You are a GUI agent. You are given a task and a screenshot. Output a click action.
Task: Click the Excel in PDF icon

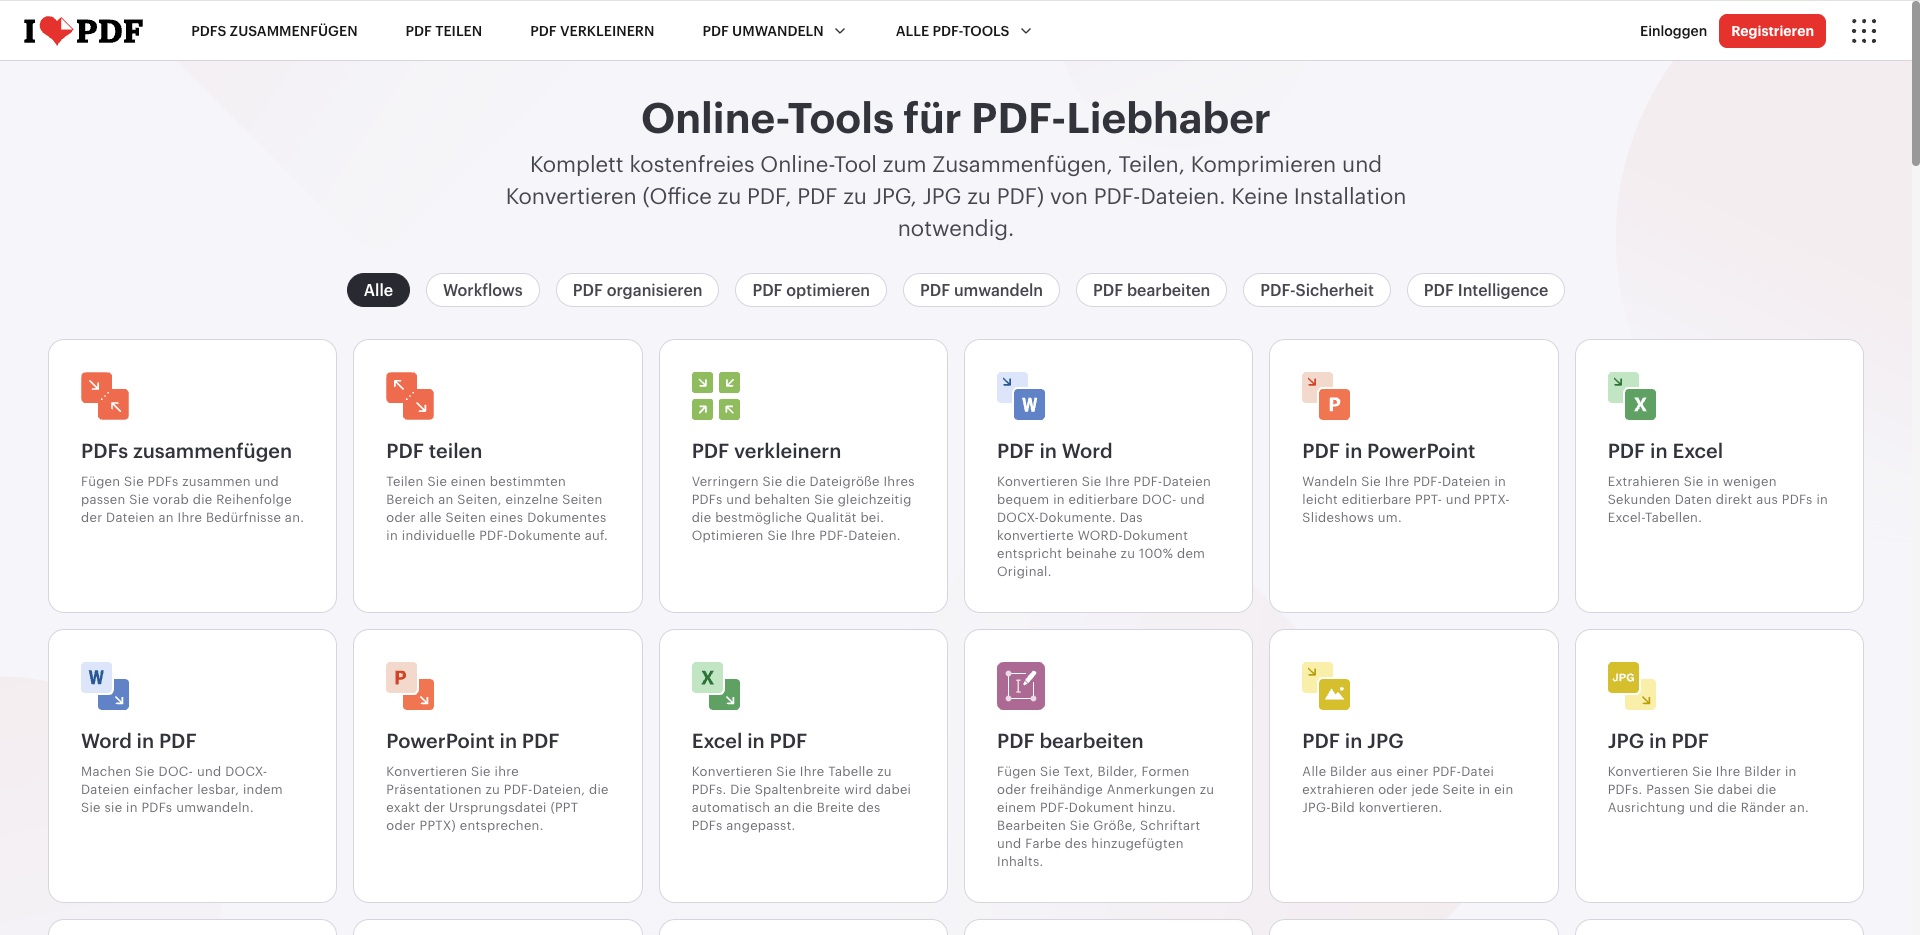pyautogui.click(x=716, y=686)
